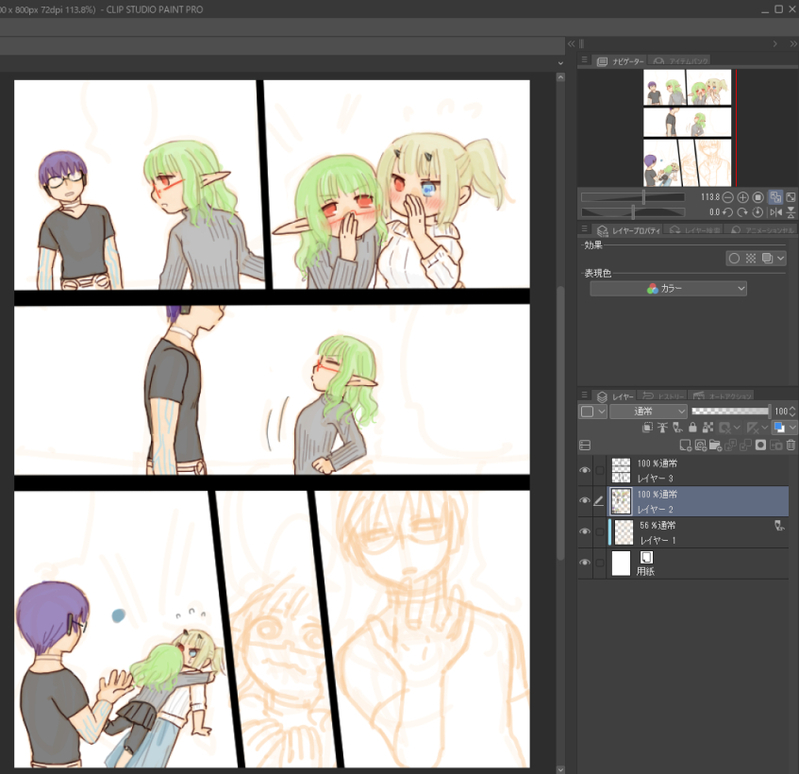Screen dimensions: 799x774
Task: Switch to the アイテムバンク tab
Action: (x=681, y=61)
